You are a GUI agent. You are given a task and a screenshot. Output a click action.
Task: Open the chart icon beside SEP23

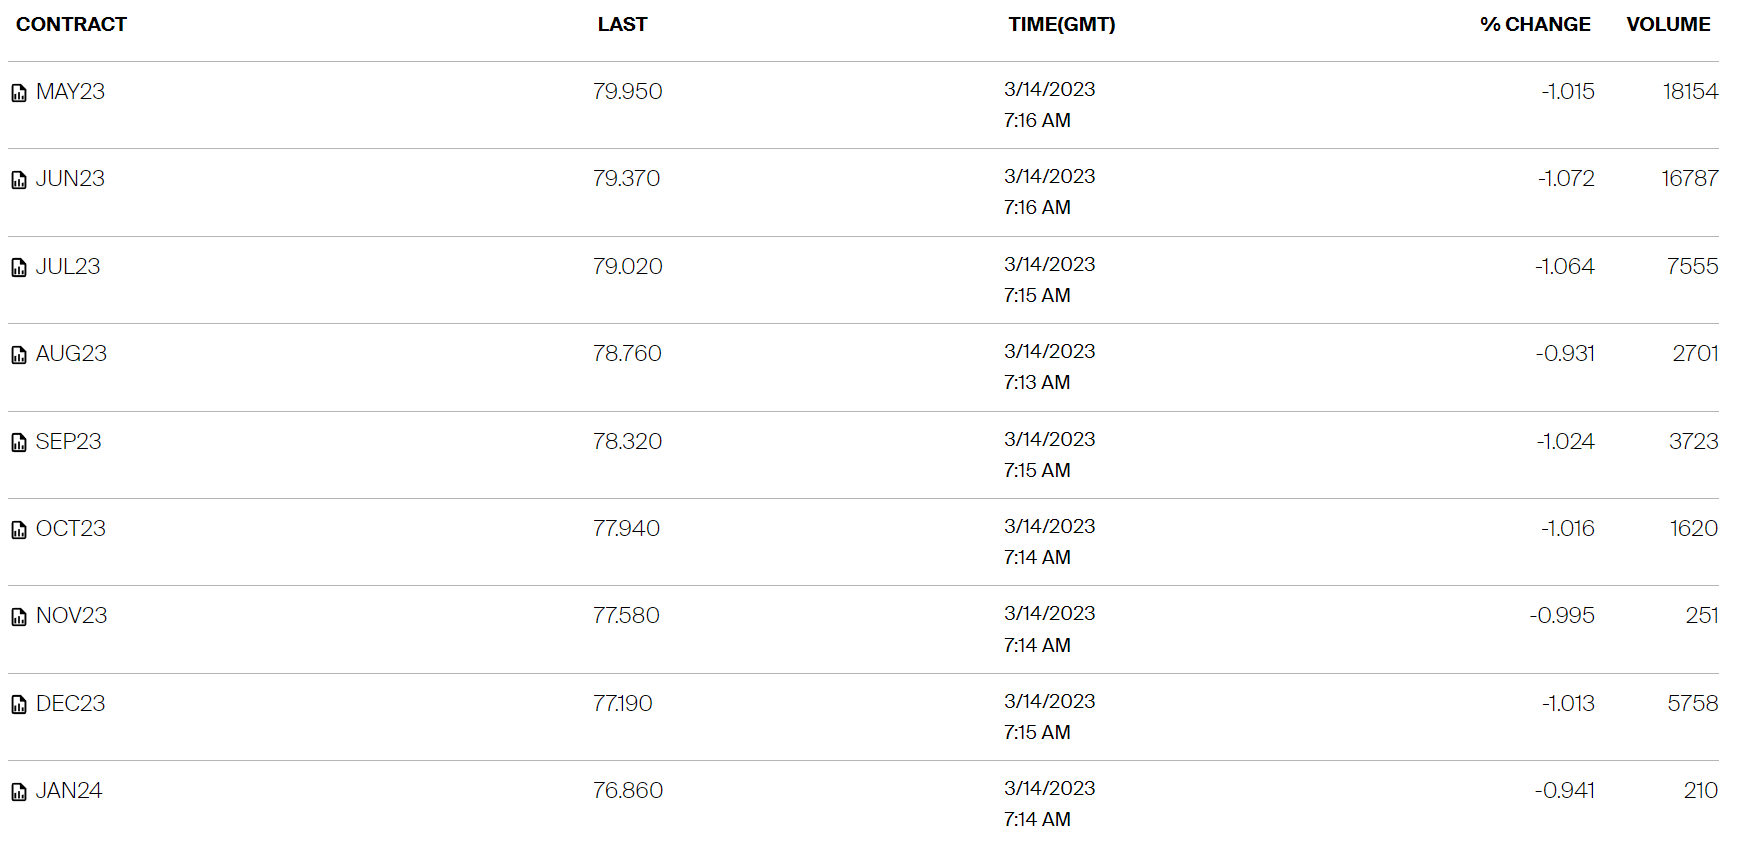[x=19, y=443]
